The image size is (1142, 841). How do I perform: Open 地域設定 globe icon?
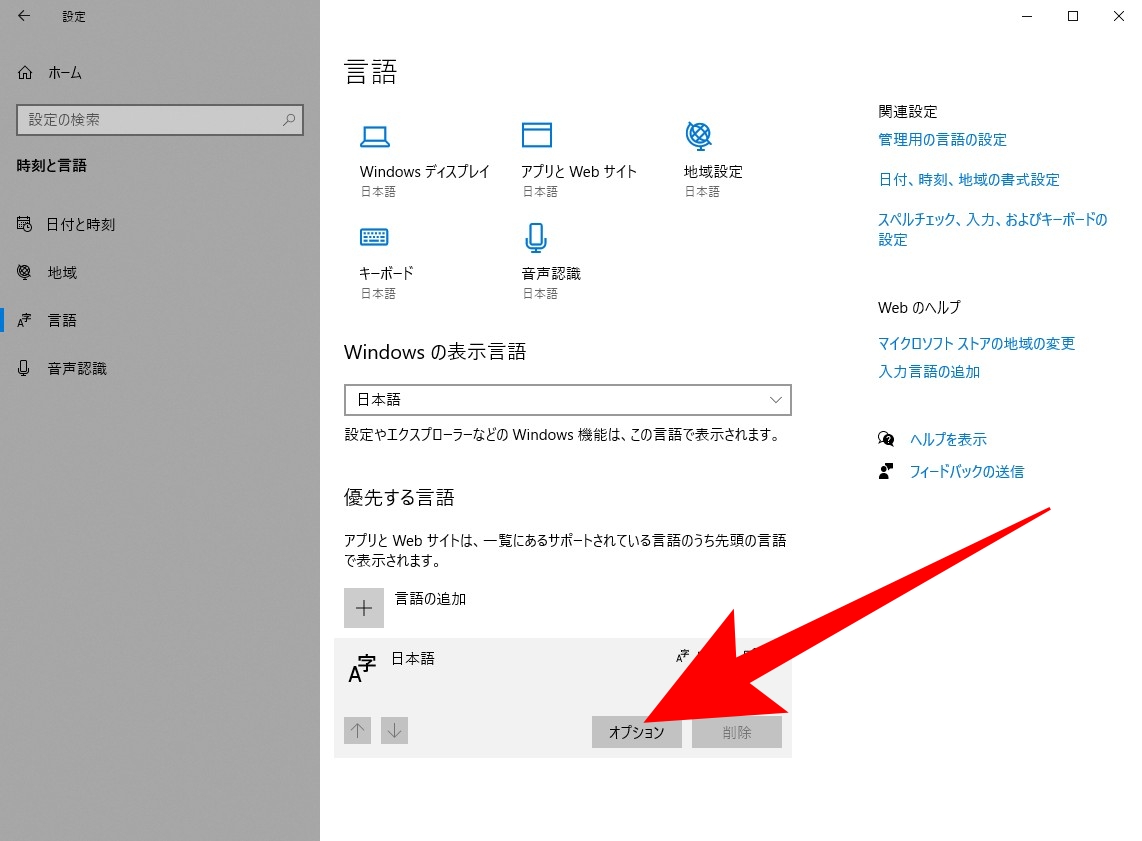[x=698, y=135]
